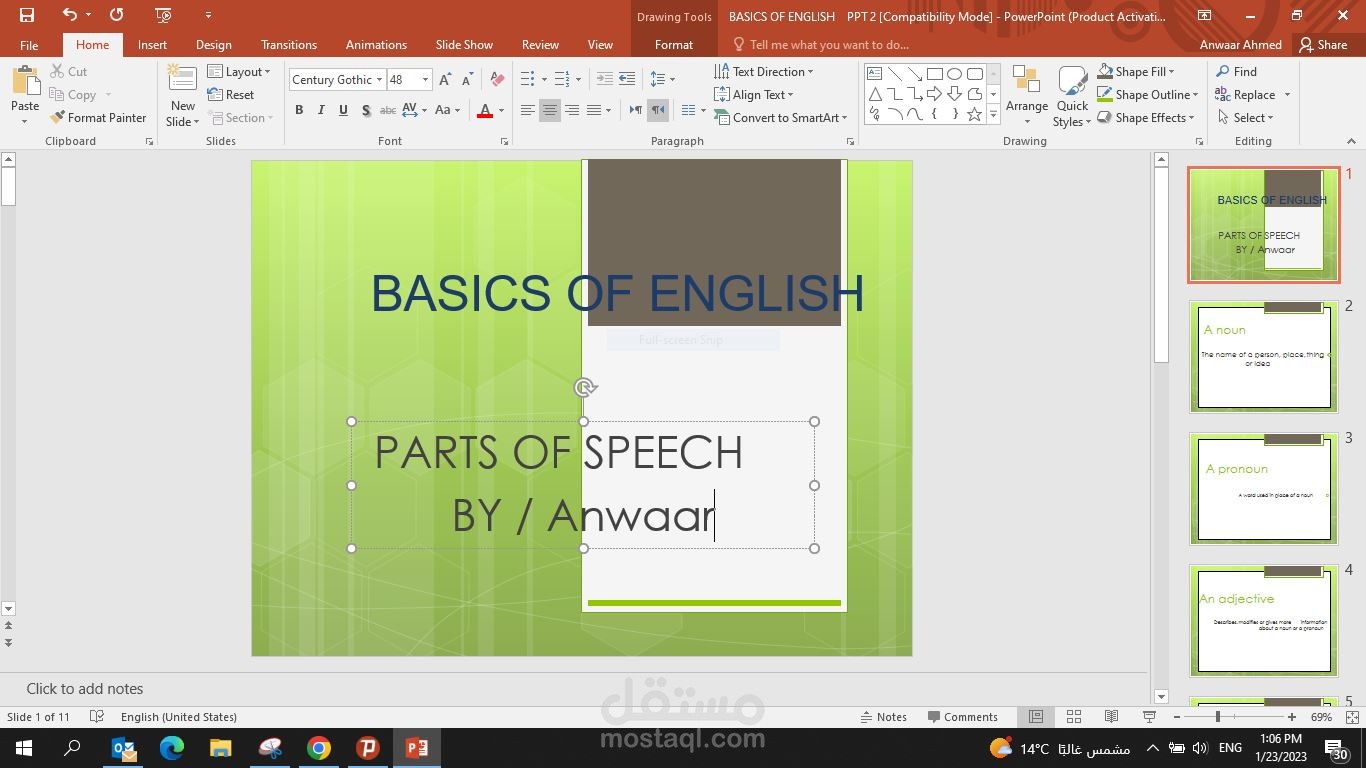
Task: Switch to Reading View
Action: (1111, 717)
